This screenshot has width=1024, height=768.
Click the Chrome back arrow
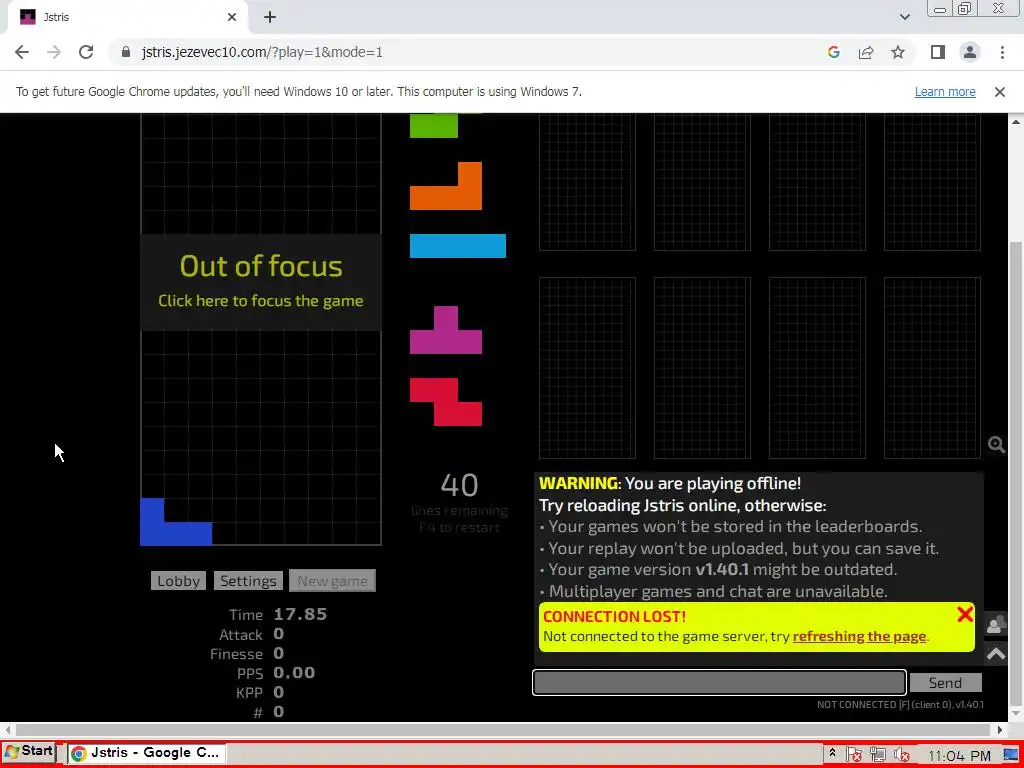22,52
